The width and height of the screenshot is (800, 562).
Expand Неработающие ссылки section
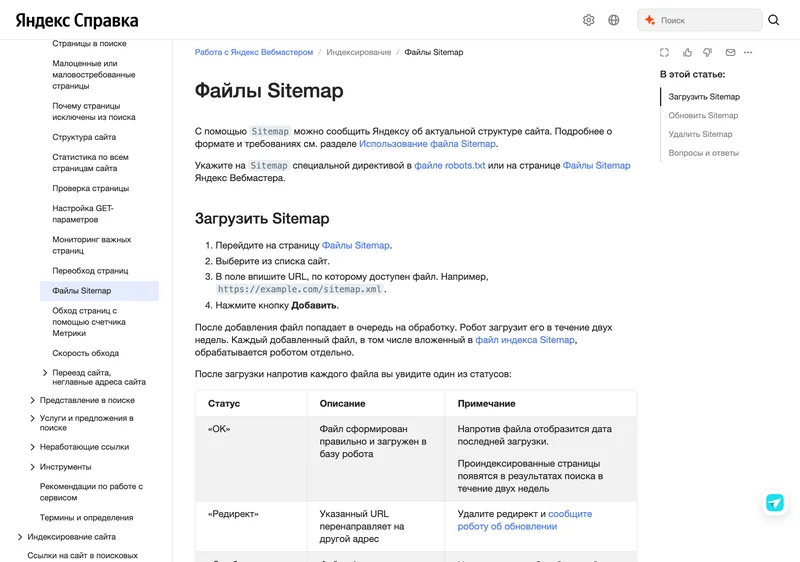32,447
